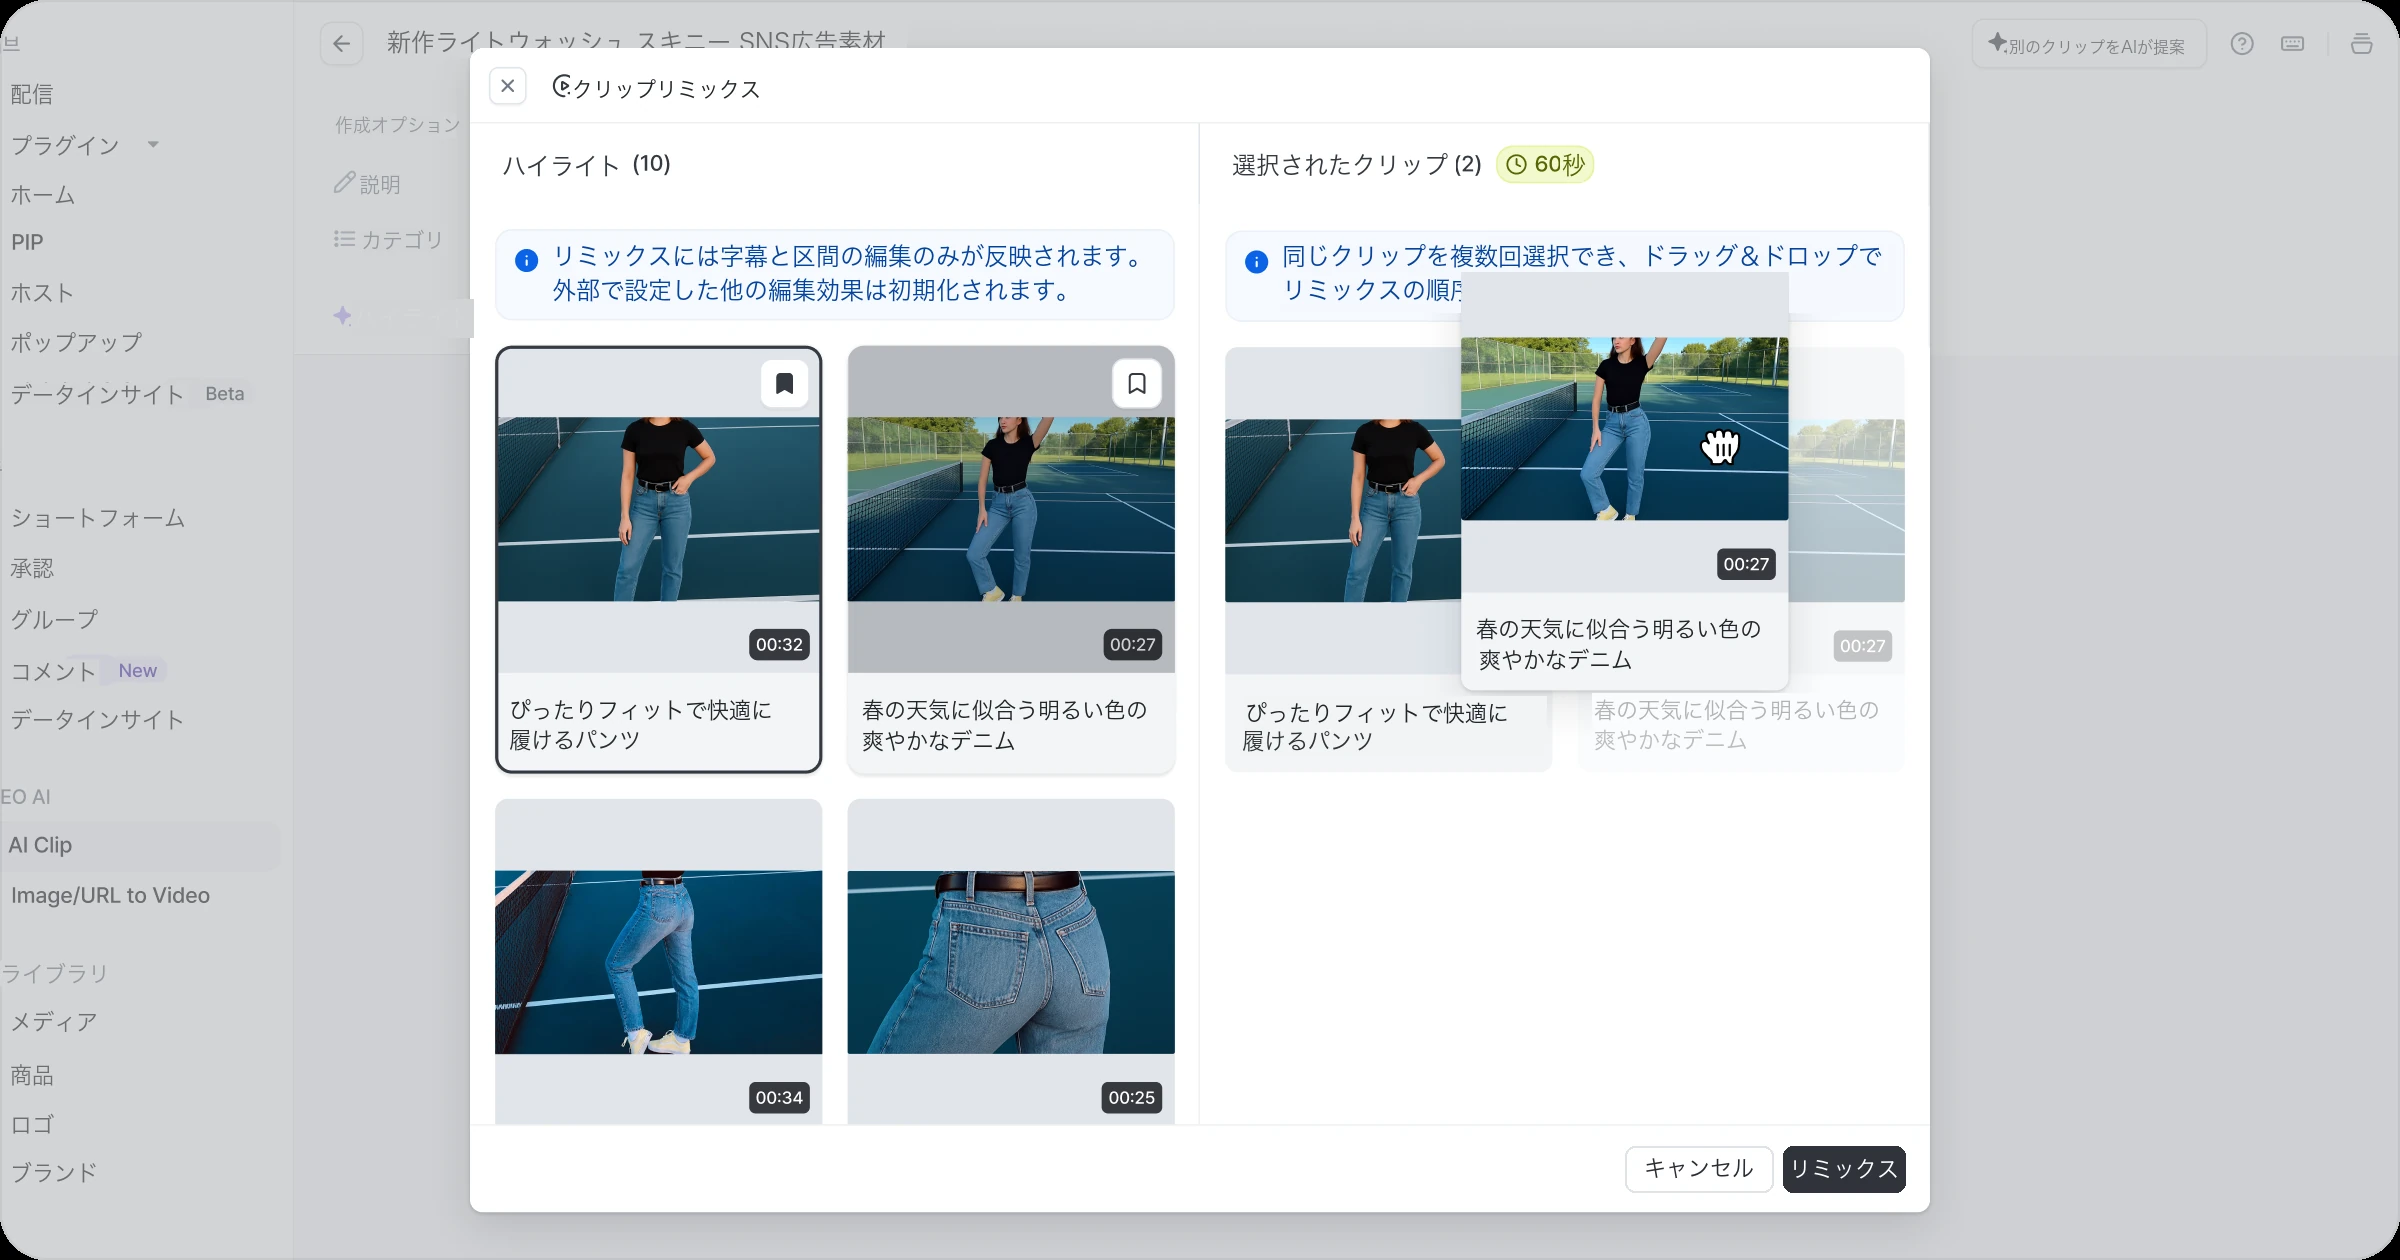Click the info icon beside 同じクリップを複数回 notice

(1257, 262)
